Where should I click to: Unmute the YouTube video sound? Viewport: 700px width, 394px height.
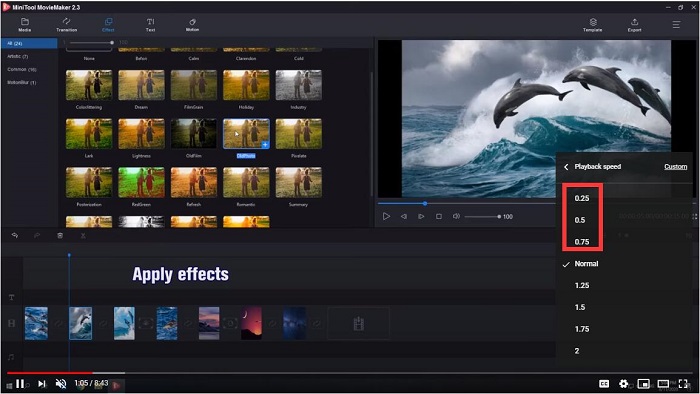click(x=61, y=383)
